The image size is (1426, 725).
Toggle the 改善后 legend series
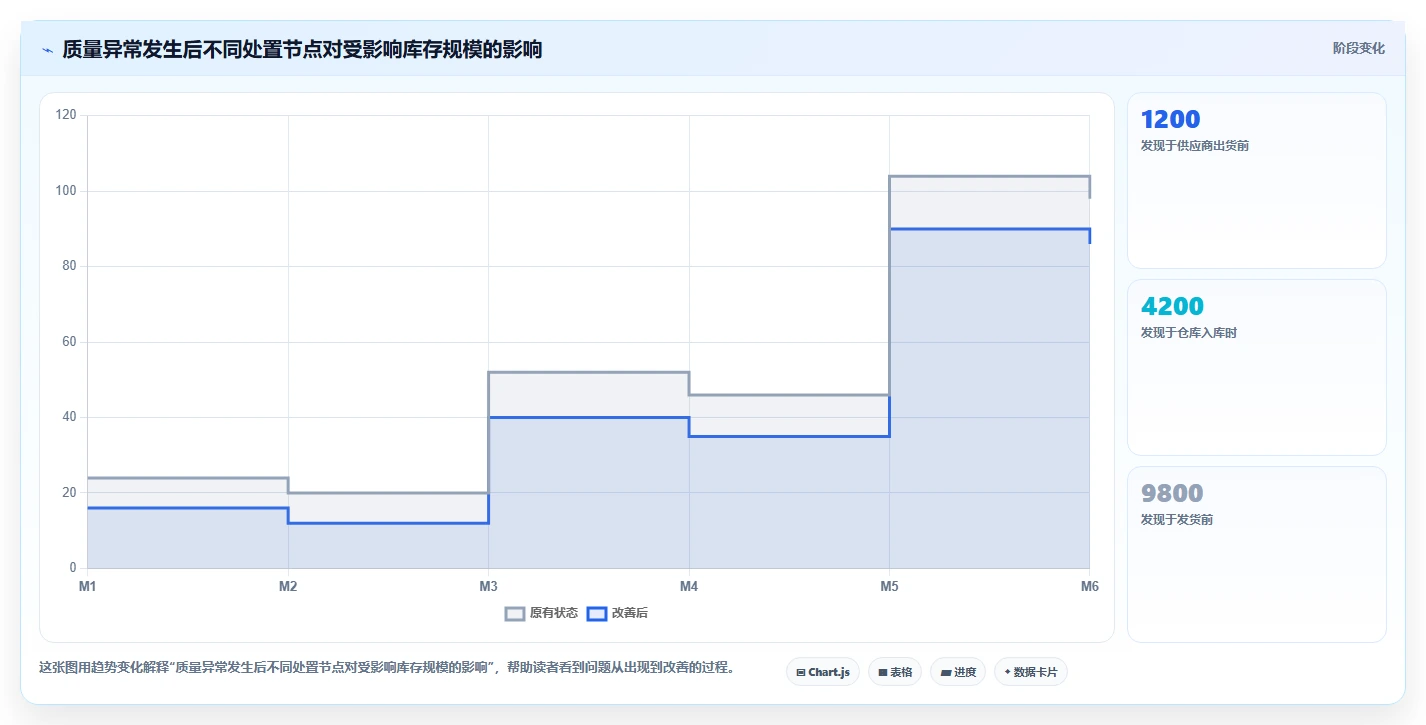[x=617, y=613]
